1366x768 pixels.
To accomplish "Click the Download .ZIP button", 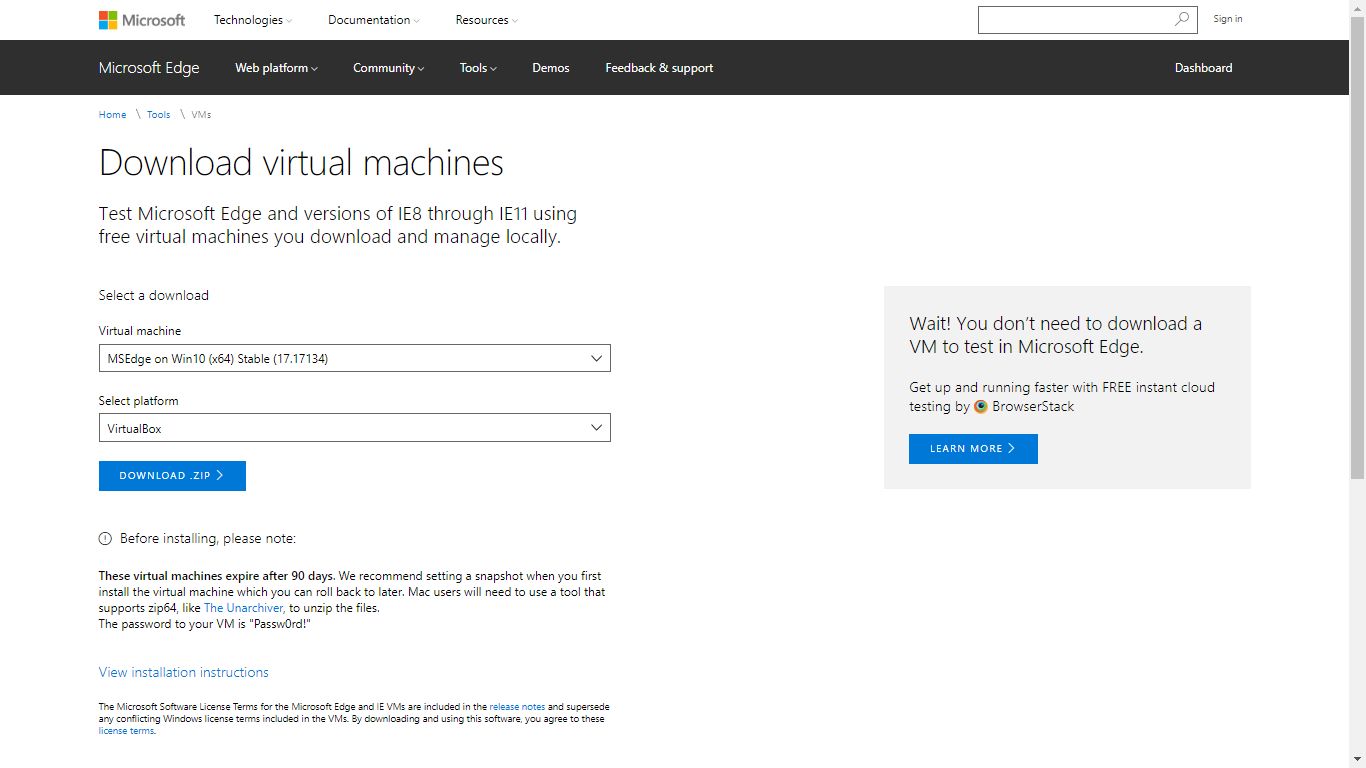I will pos(172,476).
